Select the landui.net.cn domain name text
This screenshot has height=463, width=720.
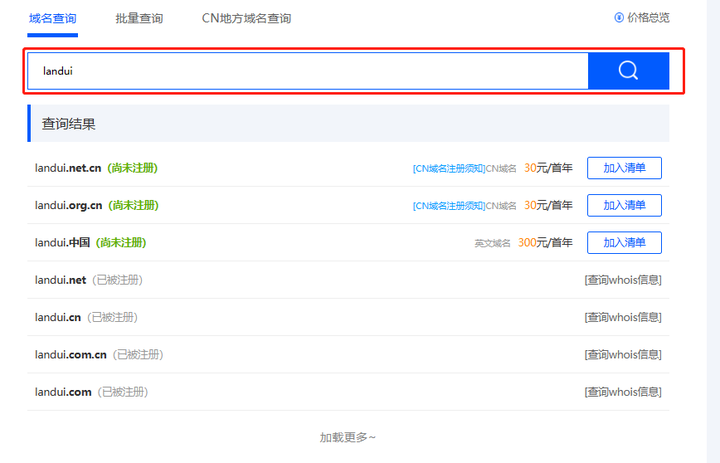pos(68,168)
